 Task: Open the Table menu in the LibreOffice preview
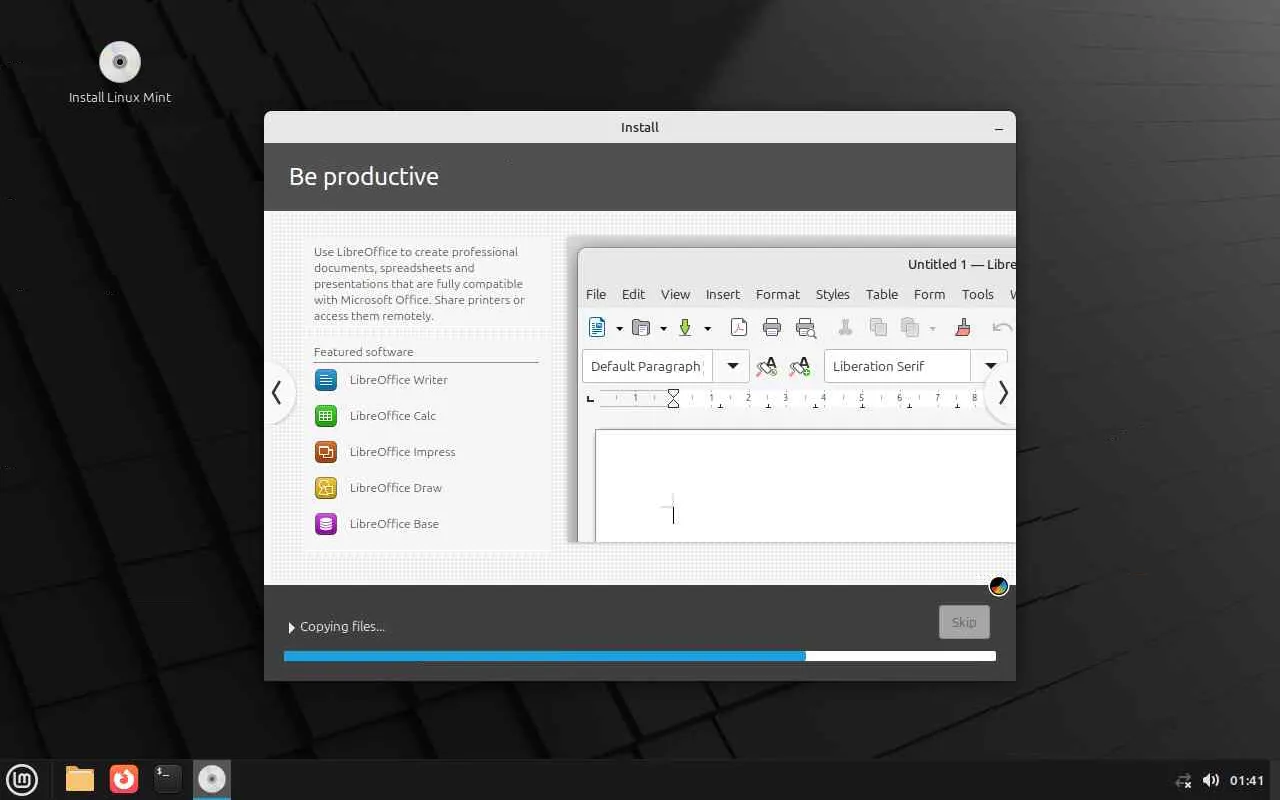pyautogui.click(x=882, y=294)
